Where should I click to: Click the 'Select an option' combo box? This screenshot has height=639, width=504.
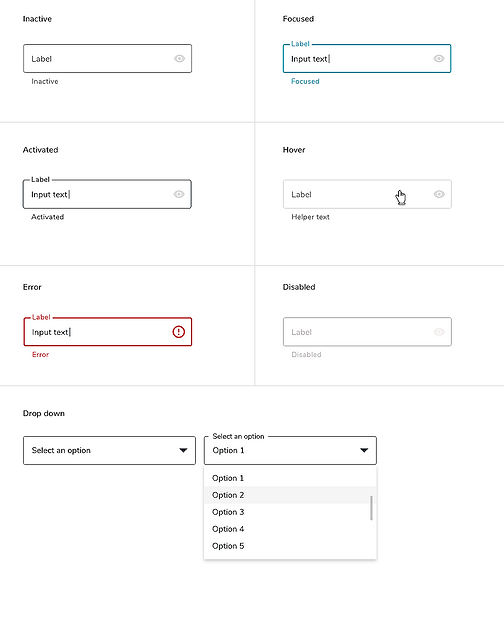pos(109,450)
